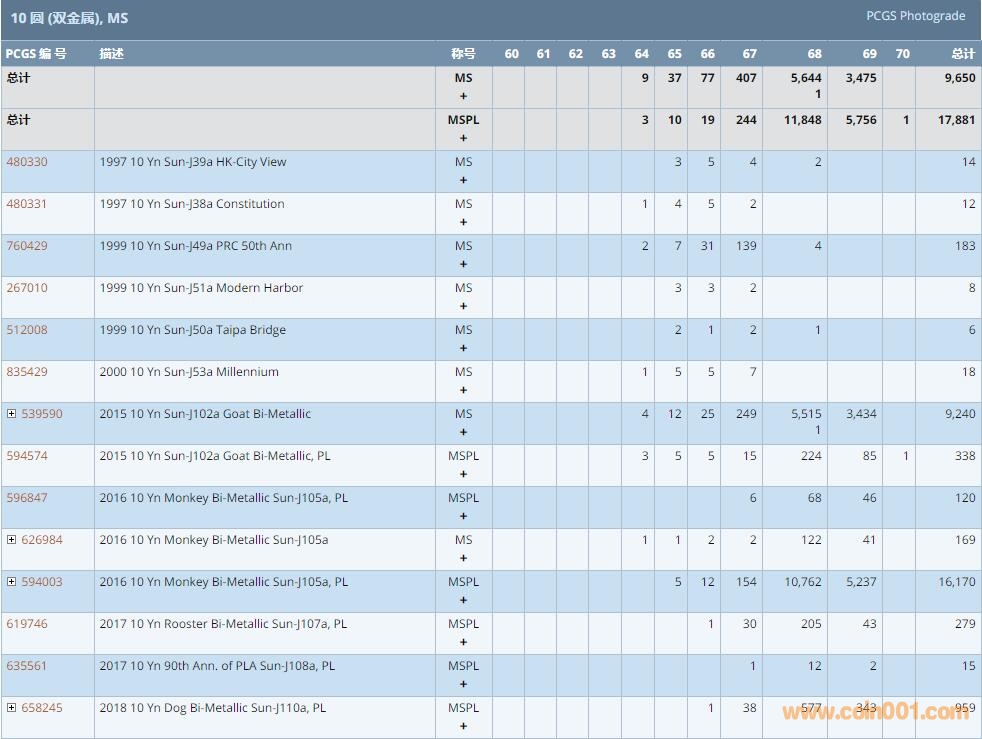Screen dimensions: 982x739
Task: Expand the 539590 Goat Bi-Metallic row
Action: click(12, 414)
